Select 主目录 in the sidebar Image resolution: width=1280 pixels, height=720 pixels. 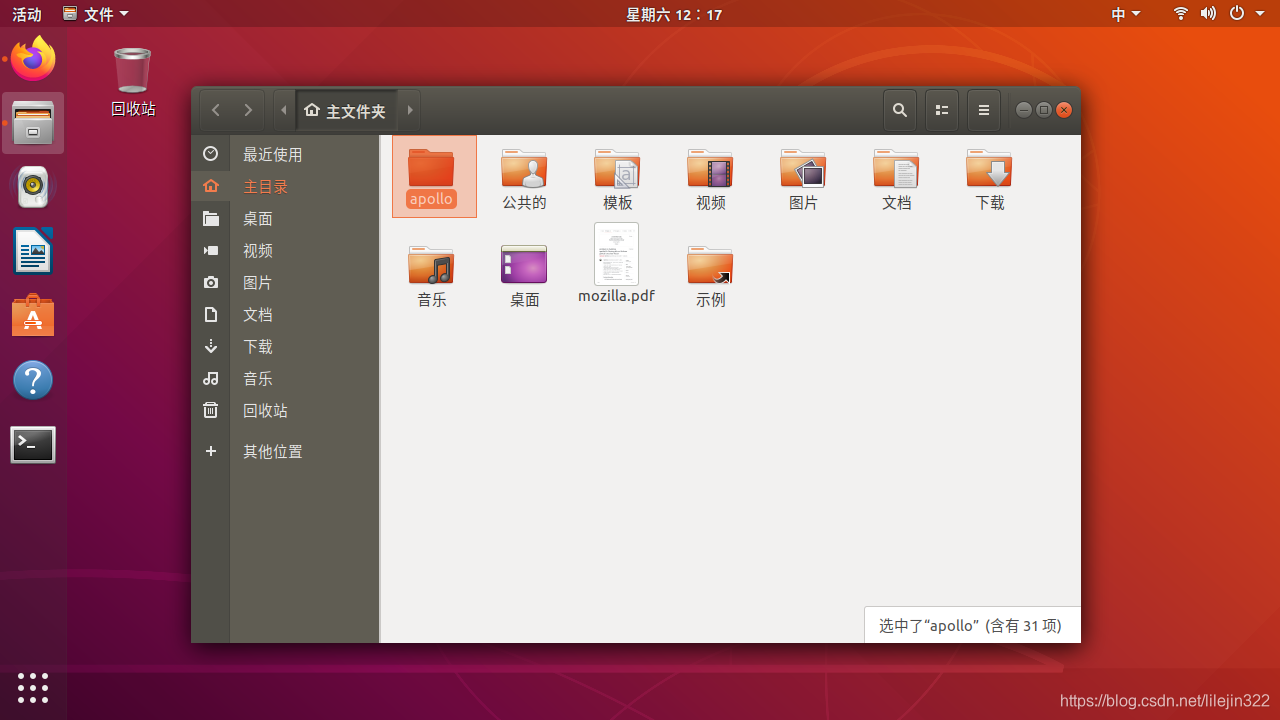coord(285,186)
